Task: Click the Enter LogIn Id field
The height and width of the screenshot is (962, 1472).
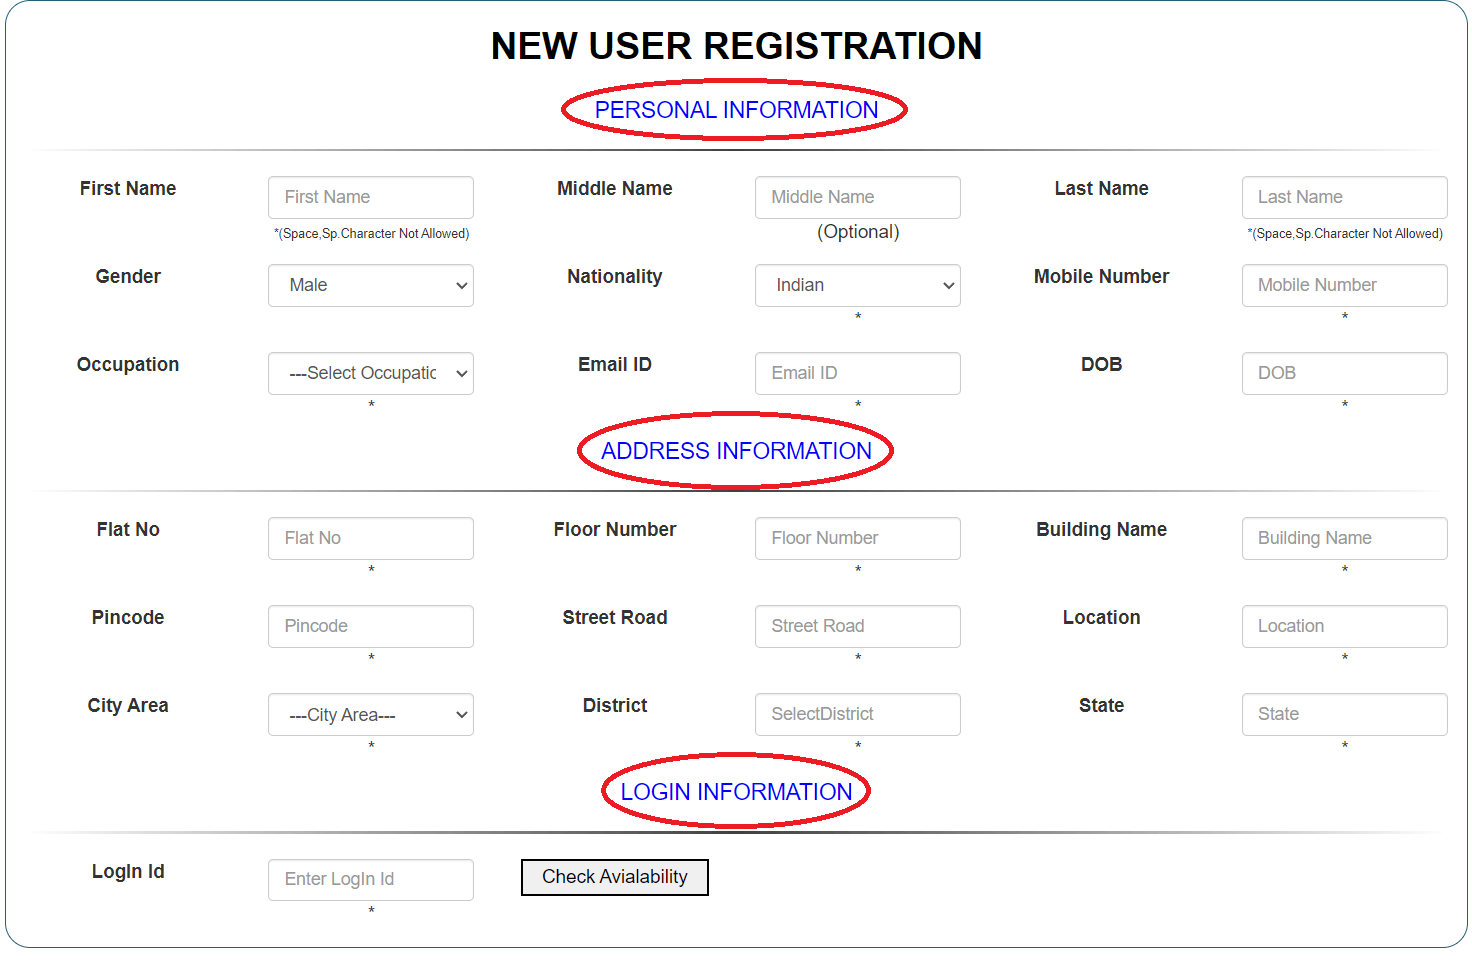Action: tap(370, 879)
